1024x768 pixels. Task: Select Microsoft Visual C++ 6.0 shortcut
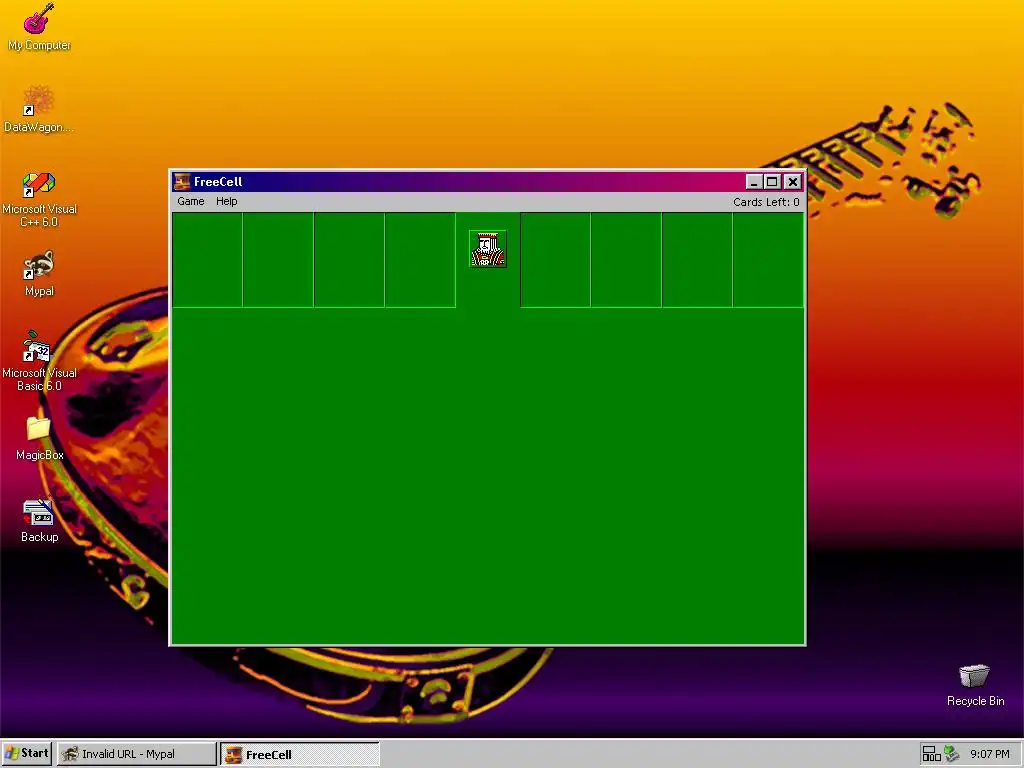(x=39, y=199)
